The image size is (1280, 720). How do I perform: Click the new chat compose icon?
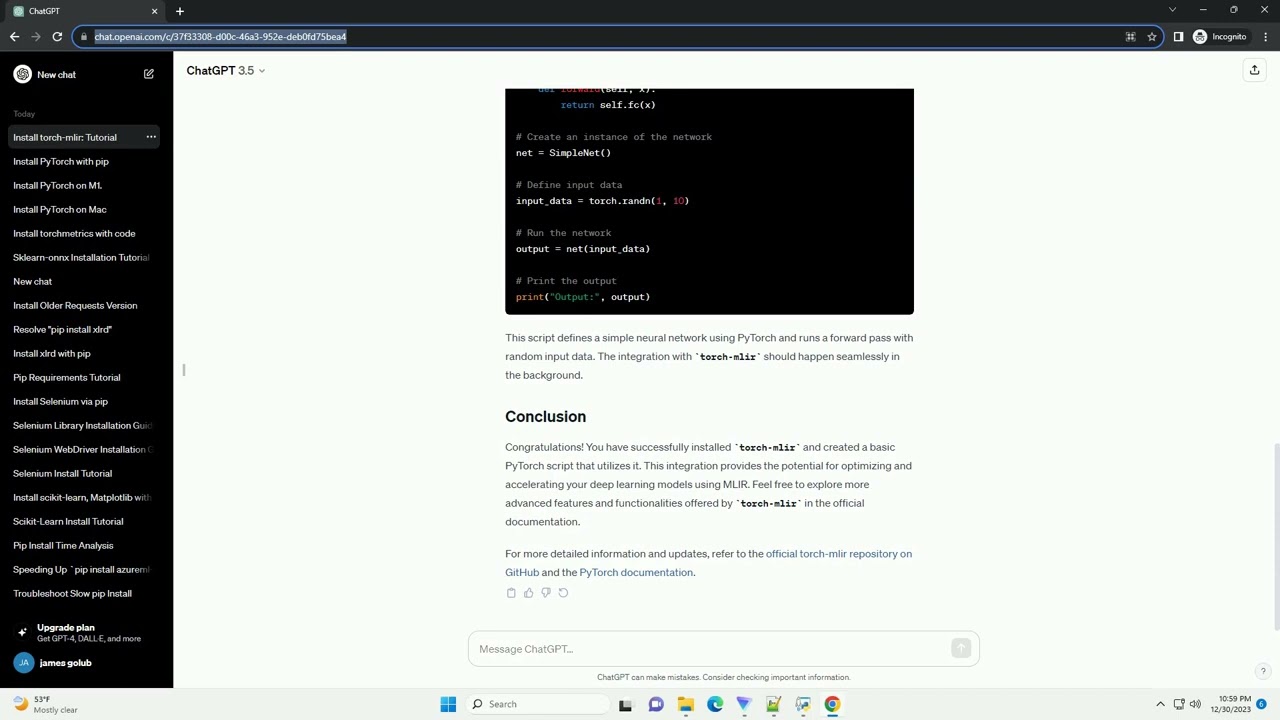pos(149,74)
